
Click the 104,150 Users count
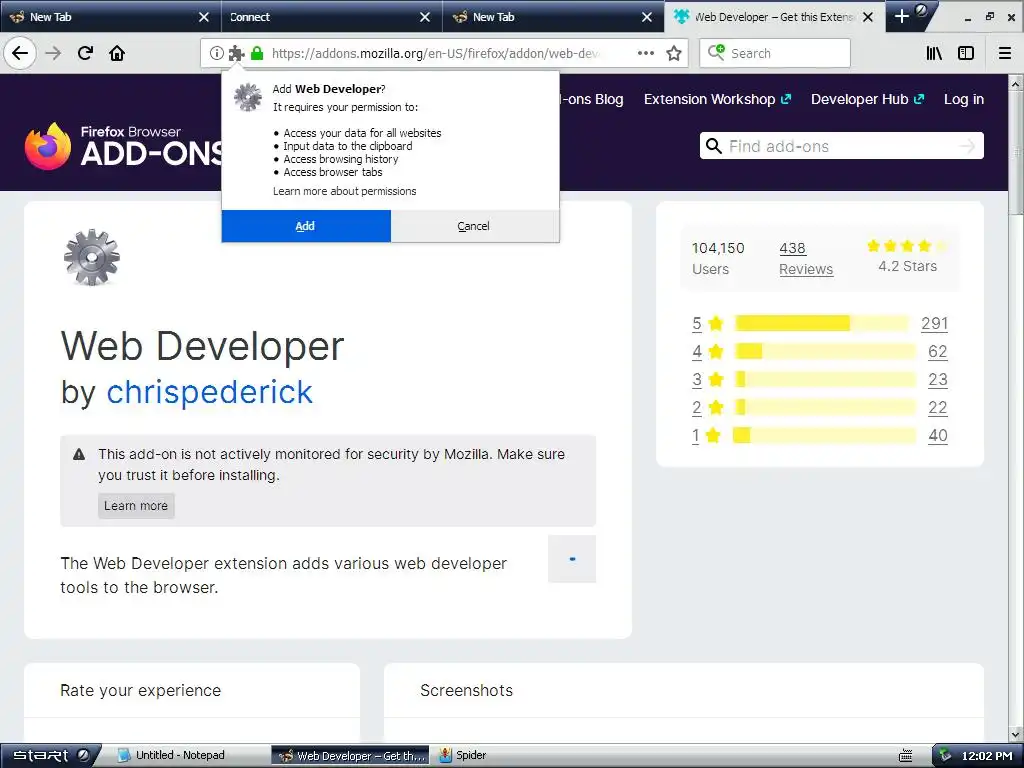pyautogui.click(x=718, y=259)
